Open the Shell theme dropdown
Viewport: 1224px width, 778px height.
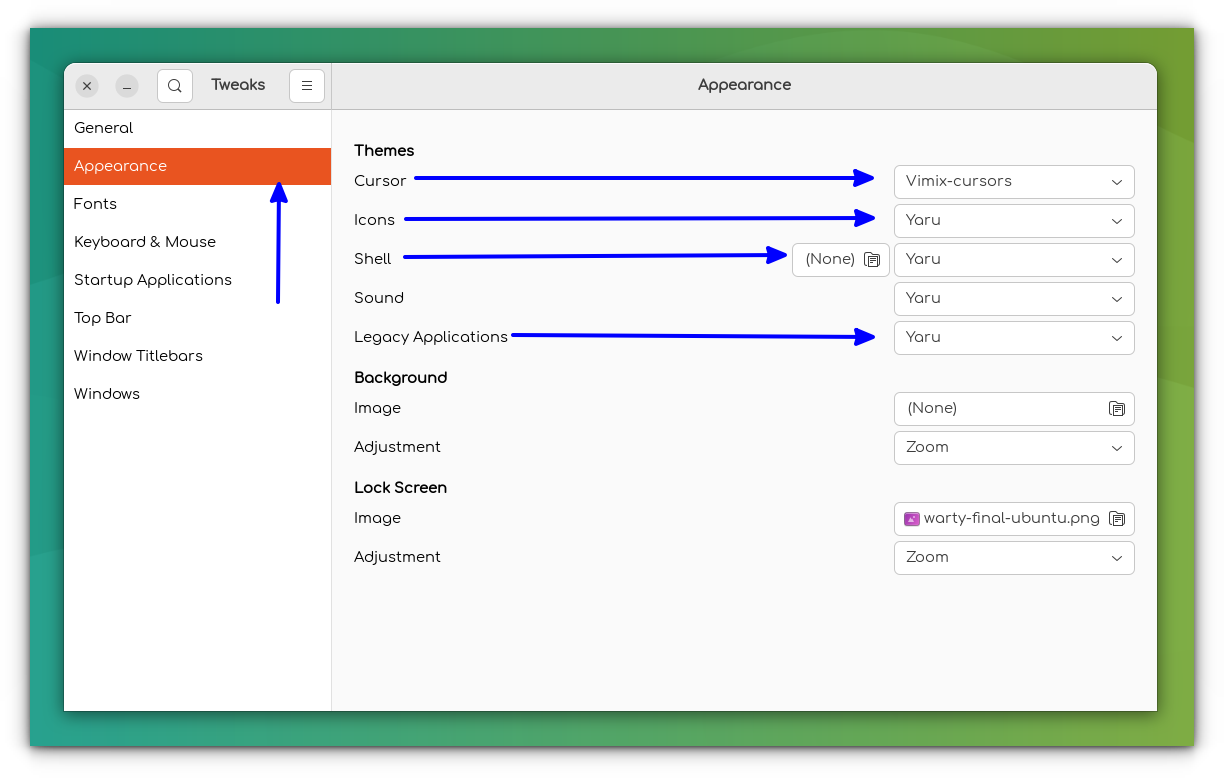click(x=1013, y=260)
